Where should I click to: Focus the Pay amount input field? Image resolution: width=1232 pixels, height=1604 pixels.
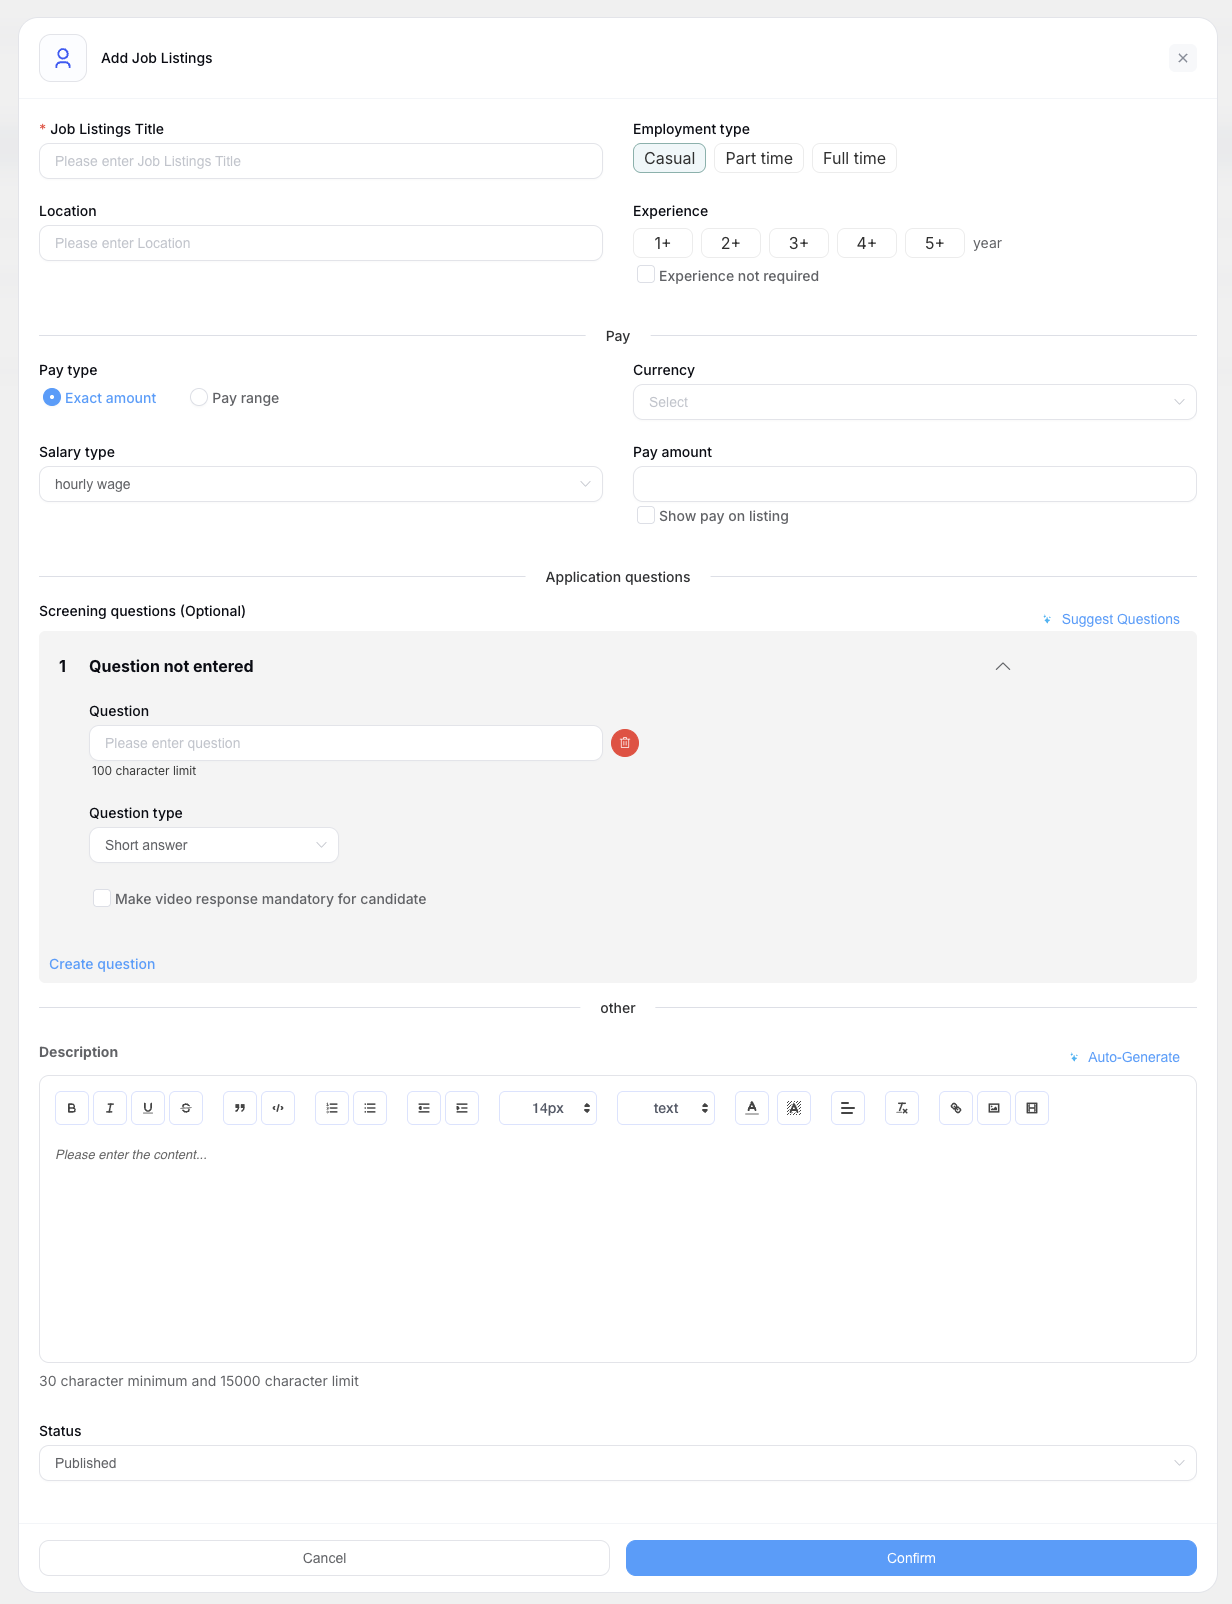pos(915,484)
